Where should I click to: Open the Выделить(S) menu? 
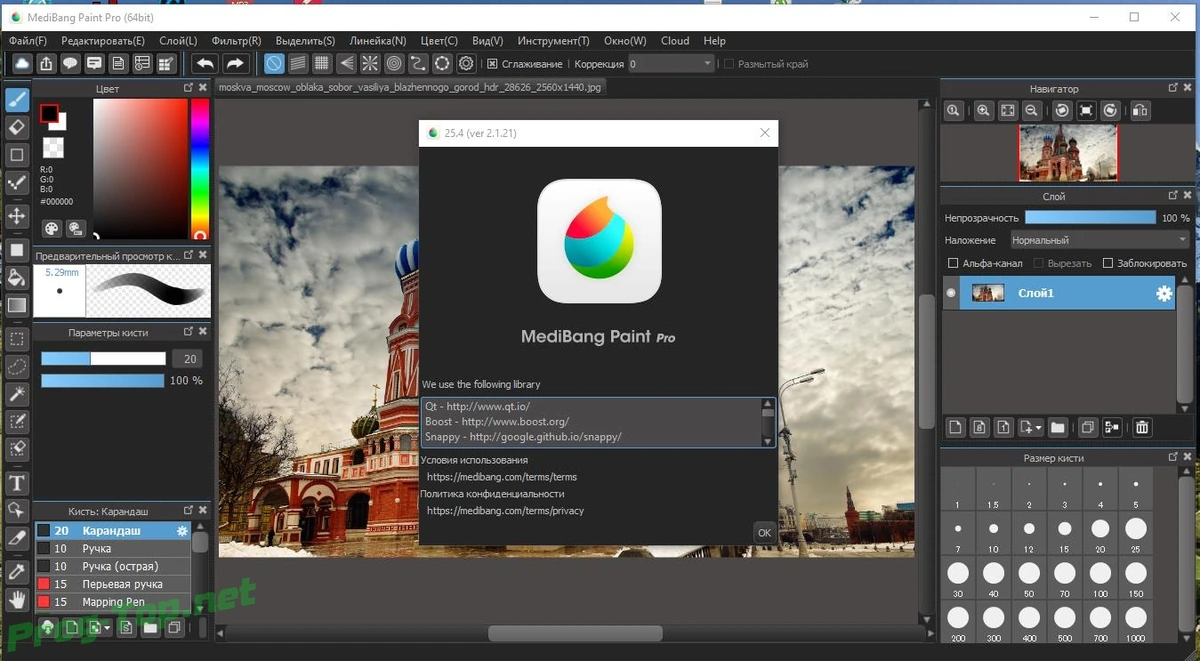[305, 41]
